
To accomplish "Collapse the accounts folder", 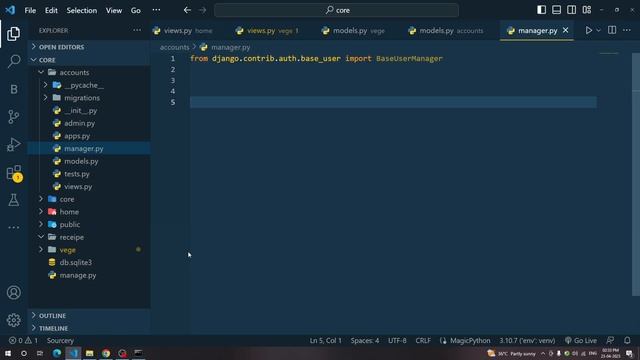I will tap(89, 72).
